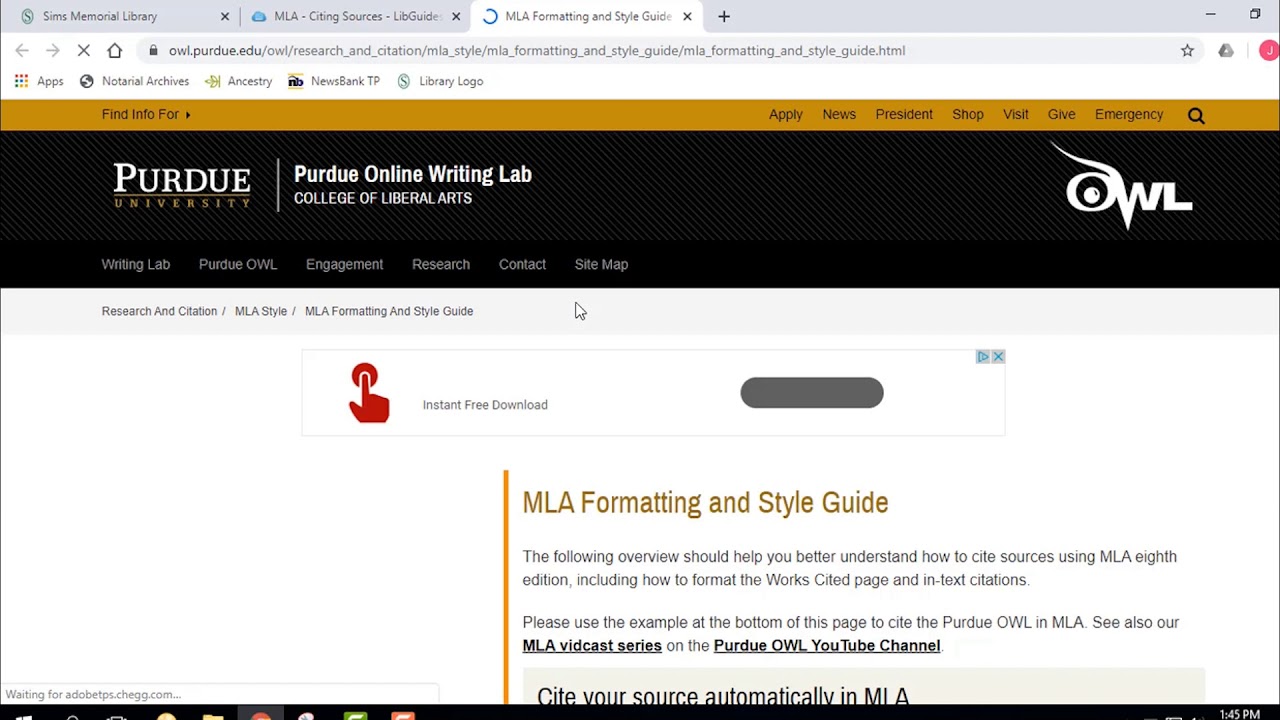Viewport: 1280px width, 720px height.
Task: Go to the browser home page
Action: [x=115, y=51]
